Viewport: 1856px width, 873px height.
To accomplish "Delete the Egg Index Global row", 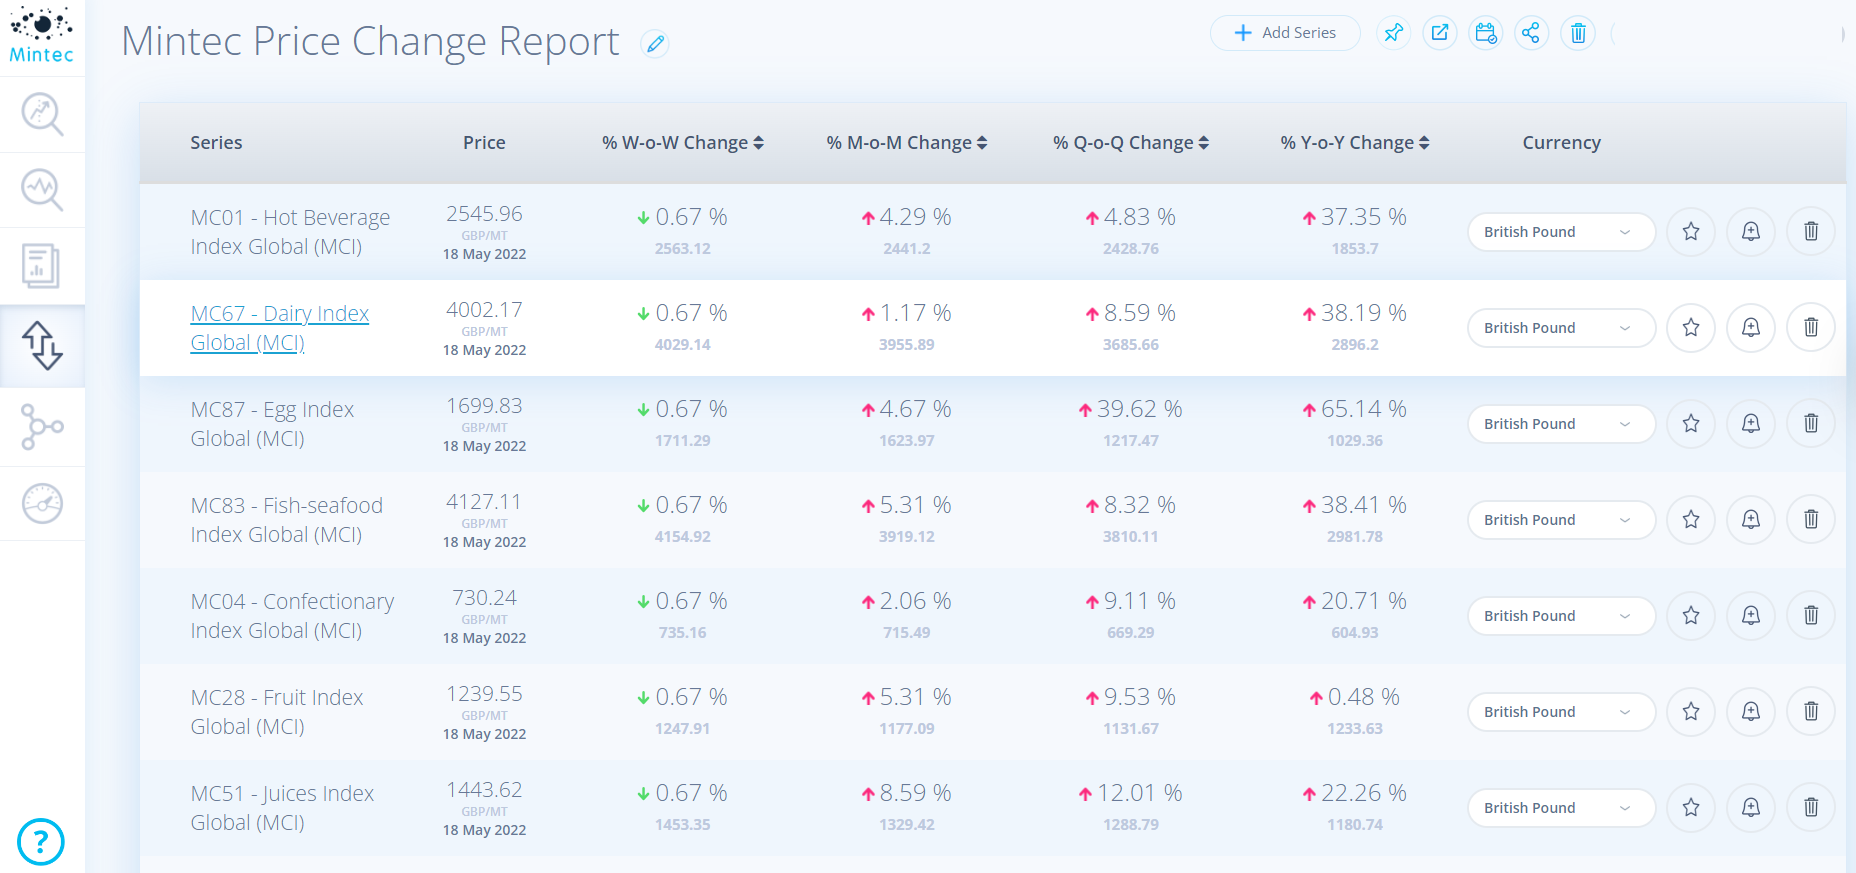I will click(1810, 424).
